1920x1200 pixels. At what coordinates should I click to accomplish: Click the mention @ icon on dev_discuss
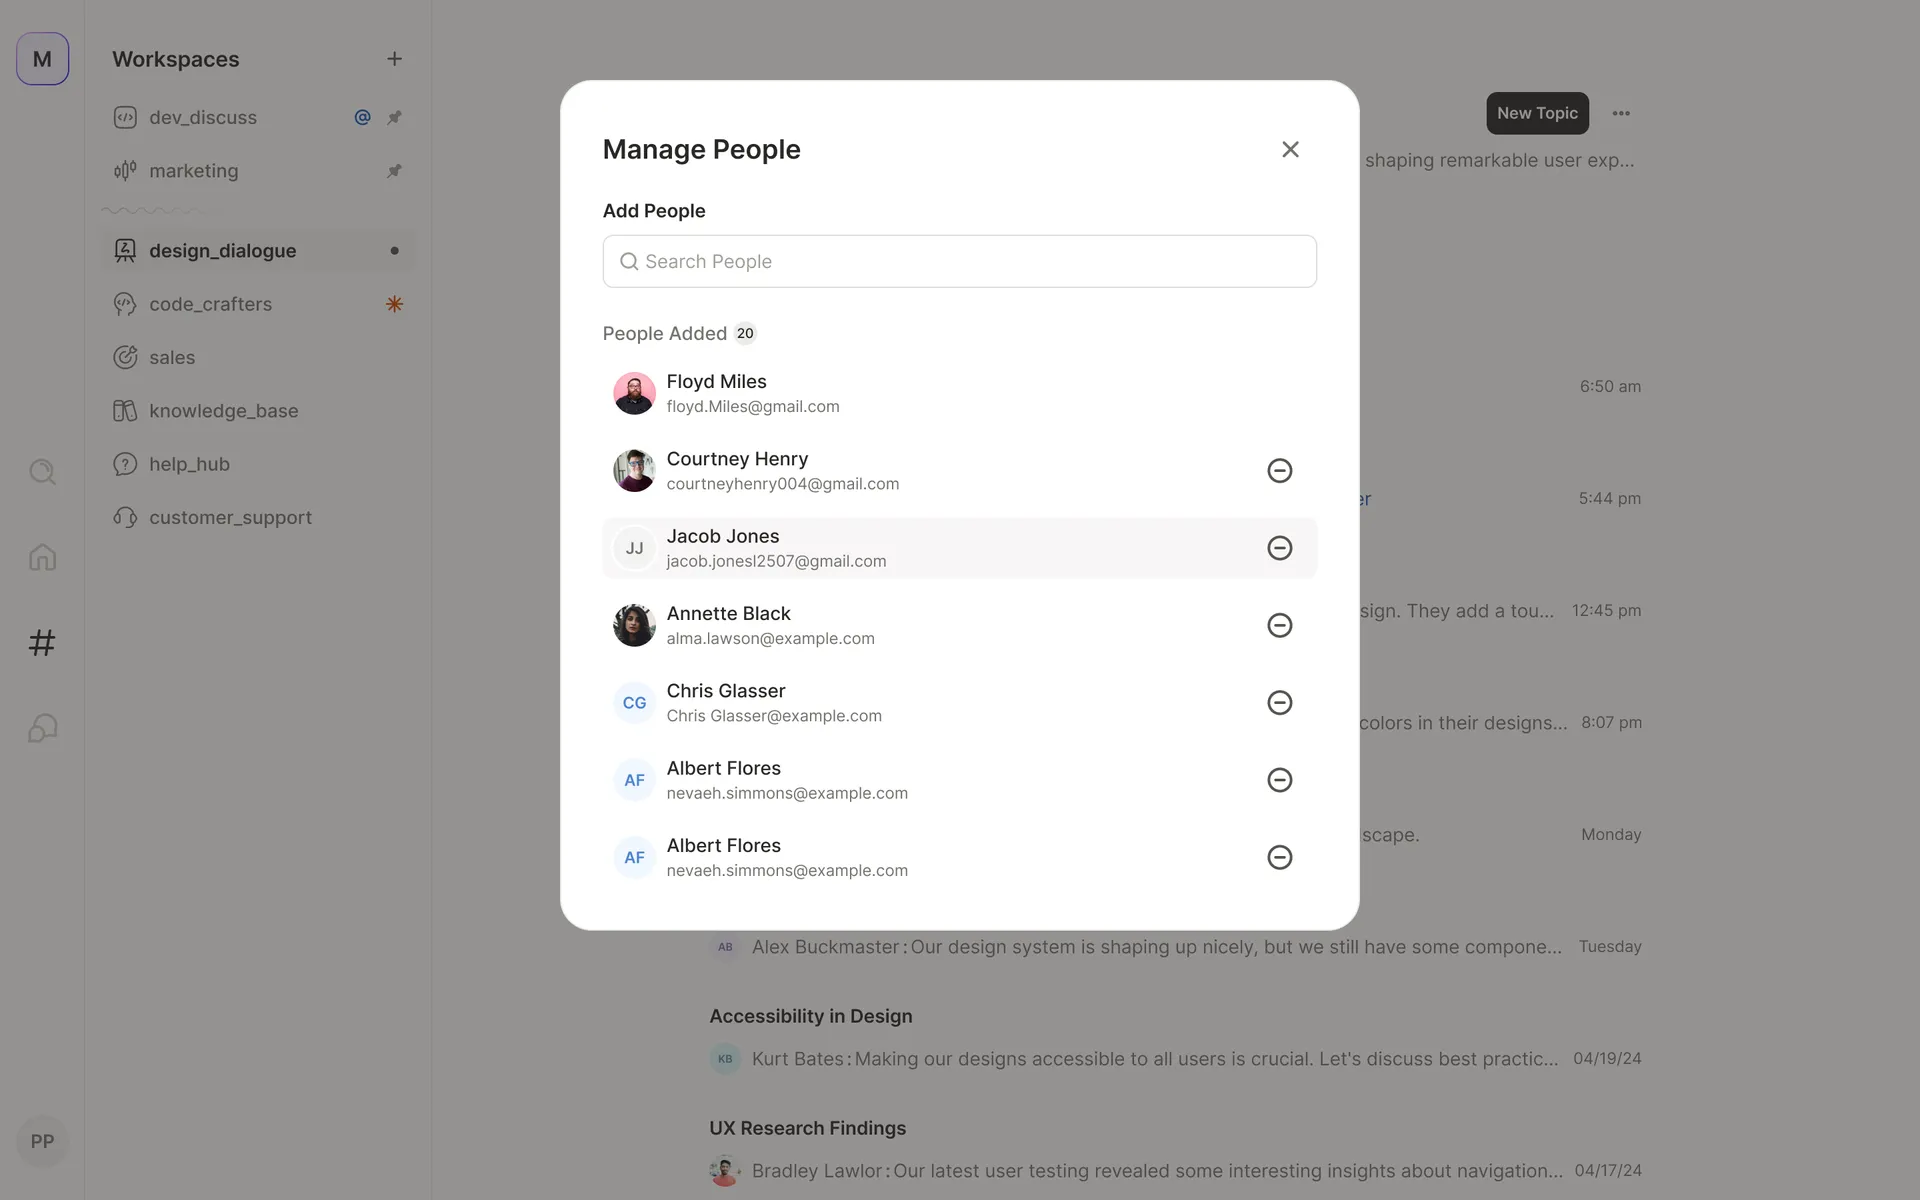tap(362, 117)
